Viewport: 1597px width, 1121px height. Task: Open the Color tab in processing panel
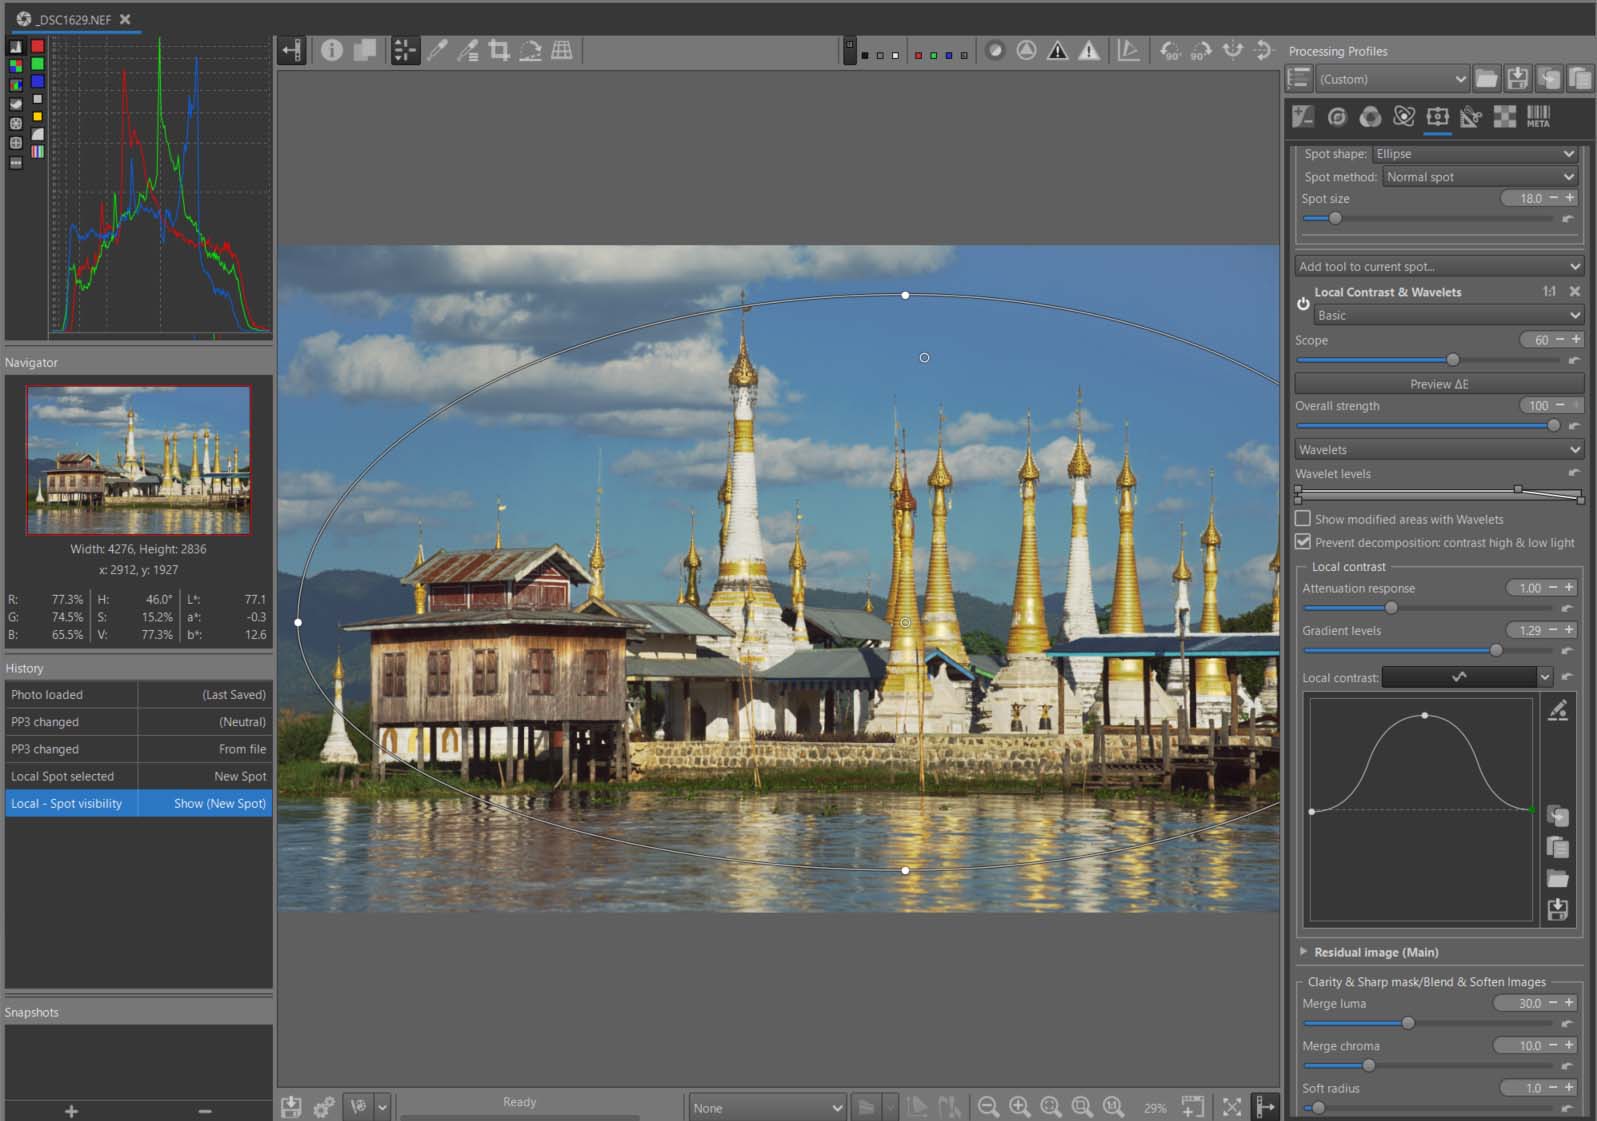[x=1370, y=117]
